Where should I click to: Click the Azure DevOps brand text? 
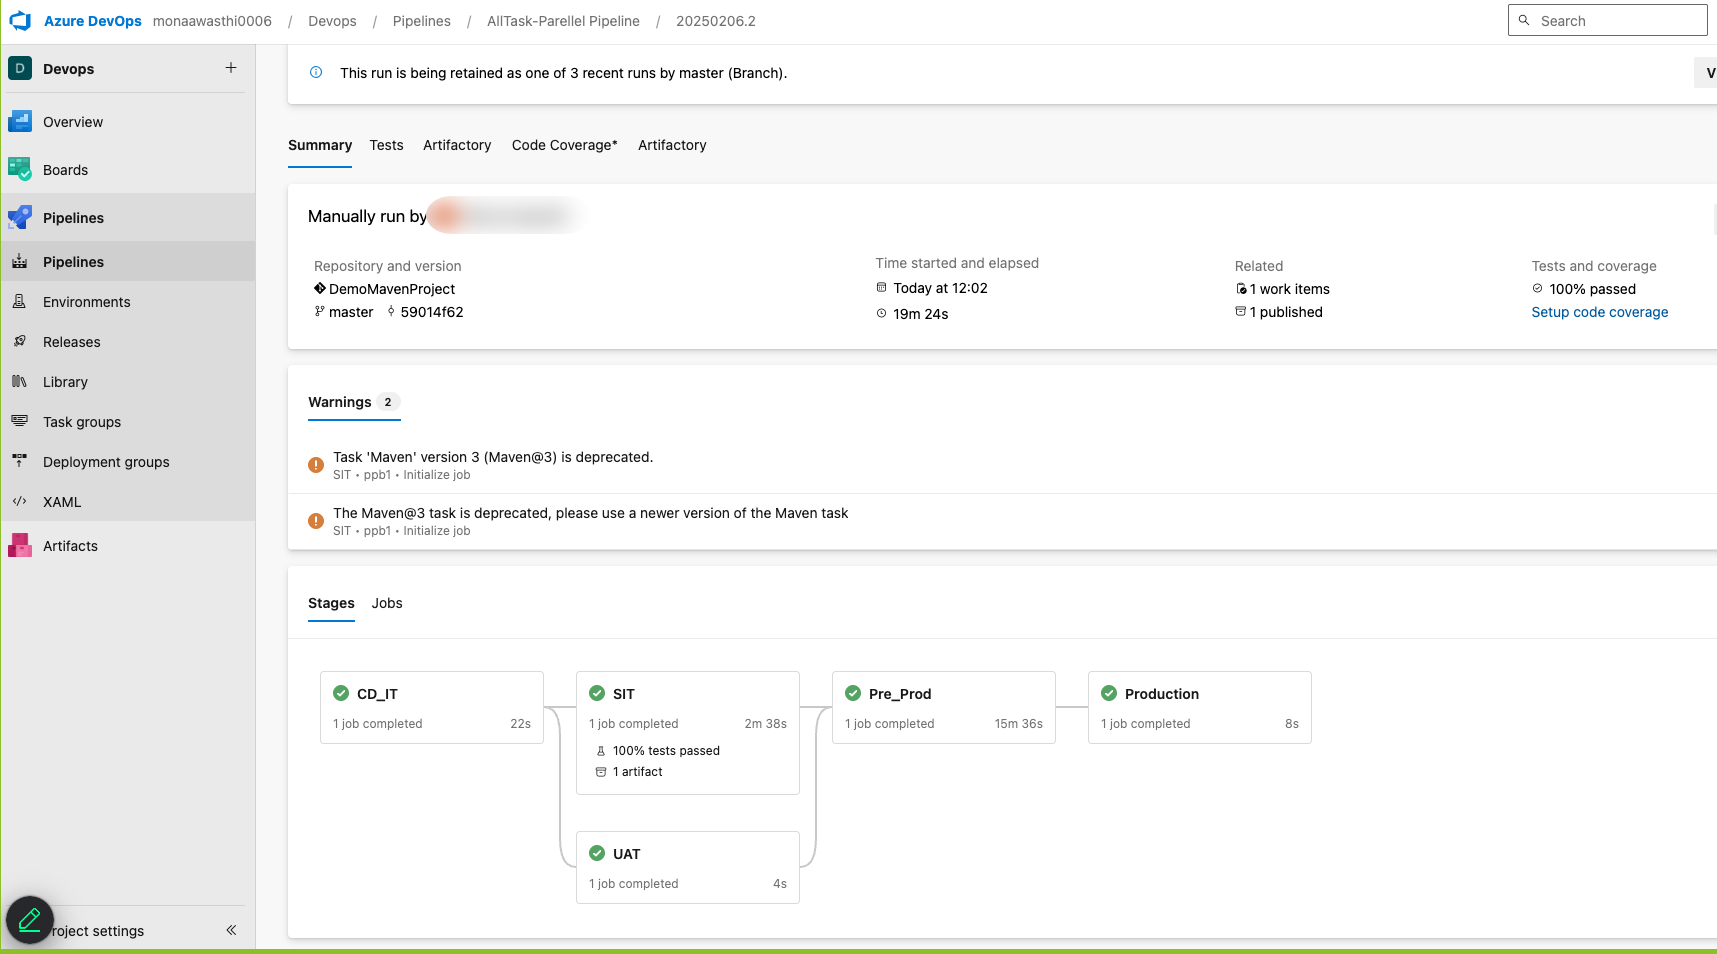93,21
